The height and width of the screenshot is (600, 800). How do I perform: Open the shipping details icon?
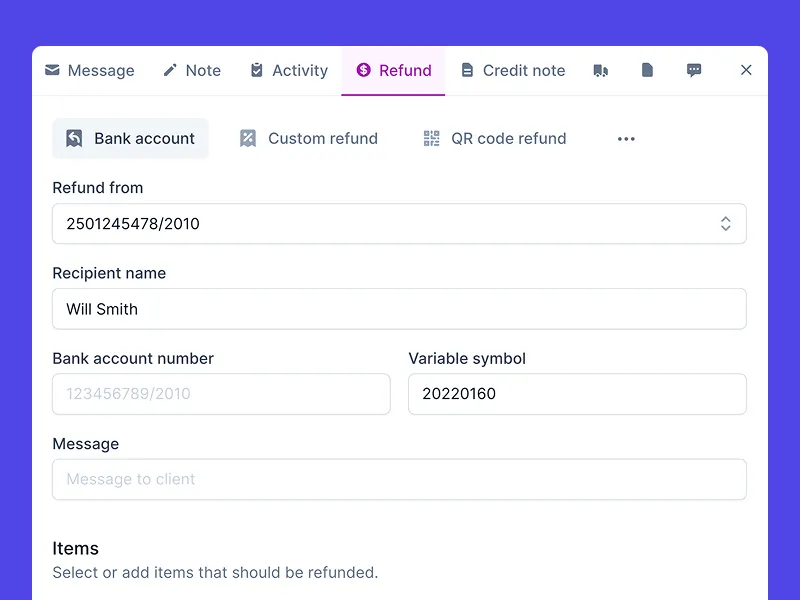601,70
